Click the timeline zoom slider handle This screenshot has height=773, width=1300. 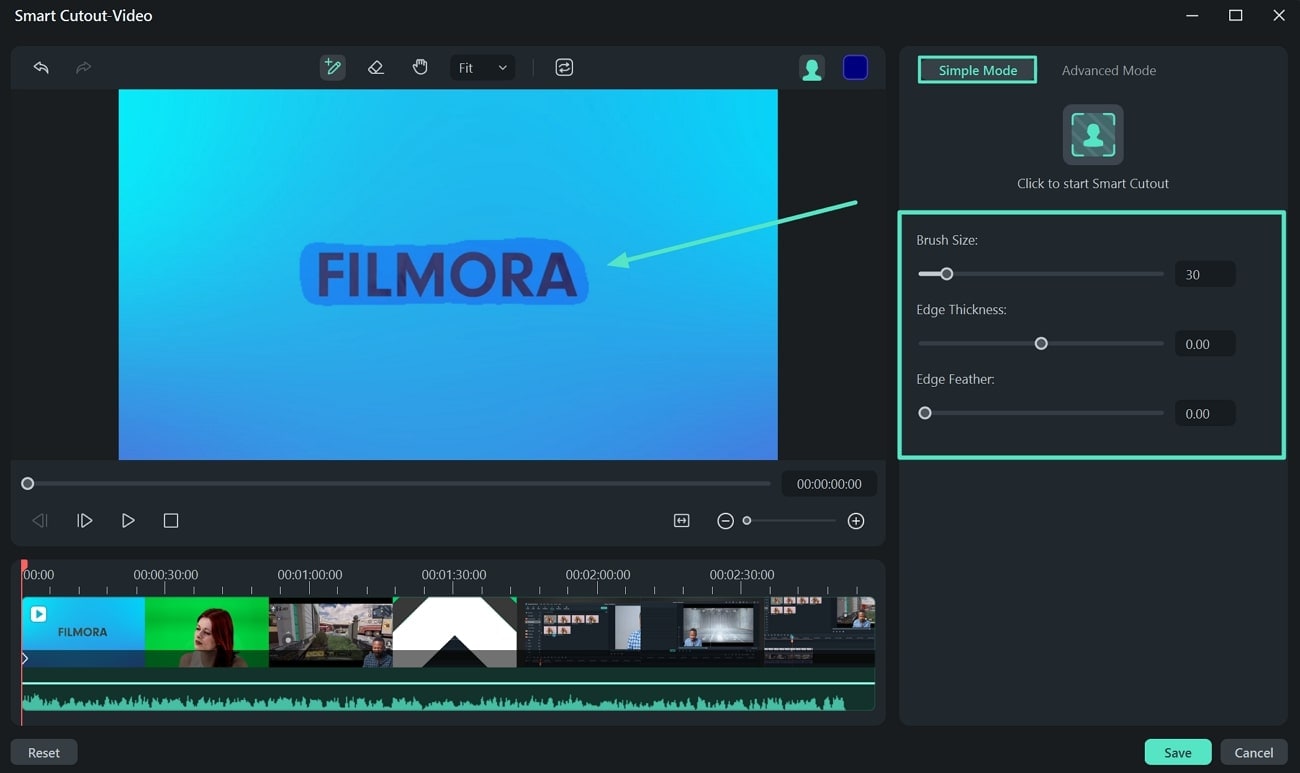pyautogui.click(x=747, y=521)
